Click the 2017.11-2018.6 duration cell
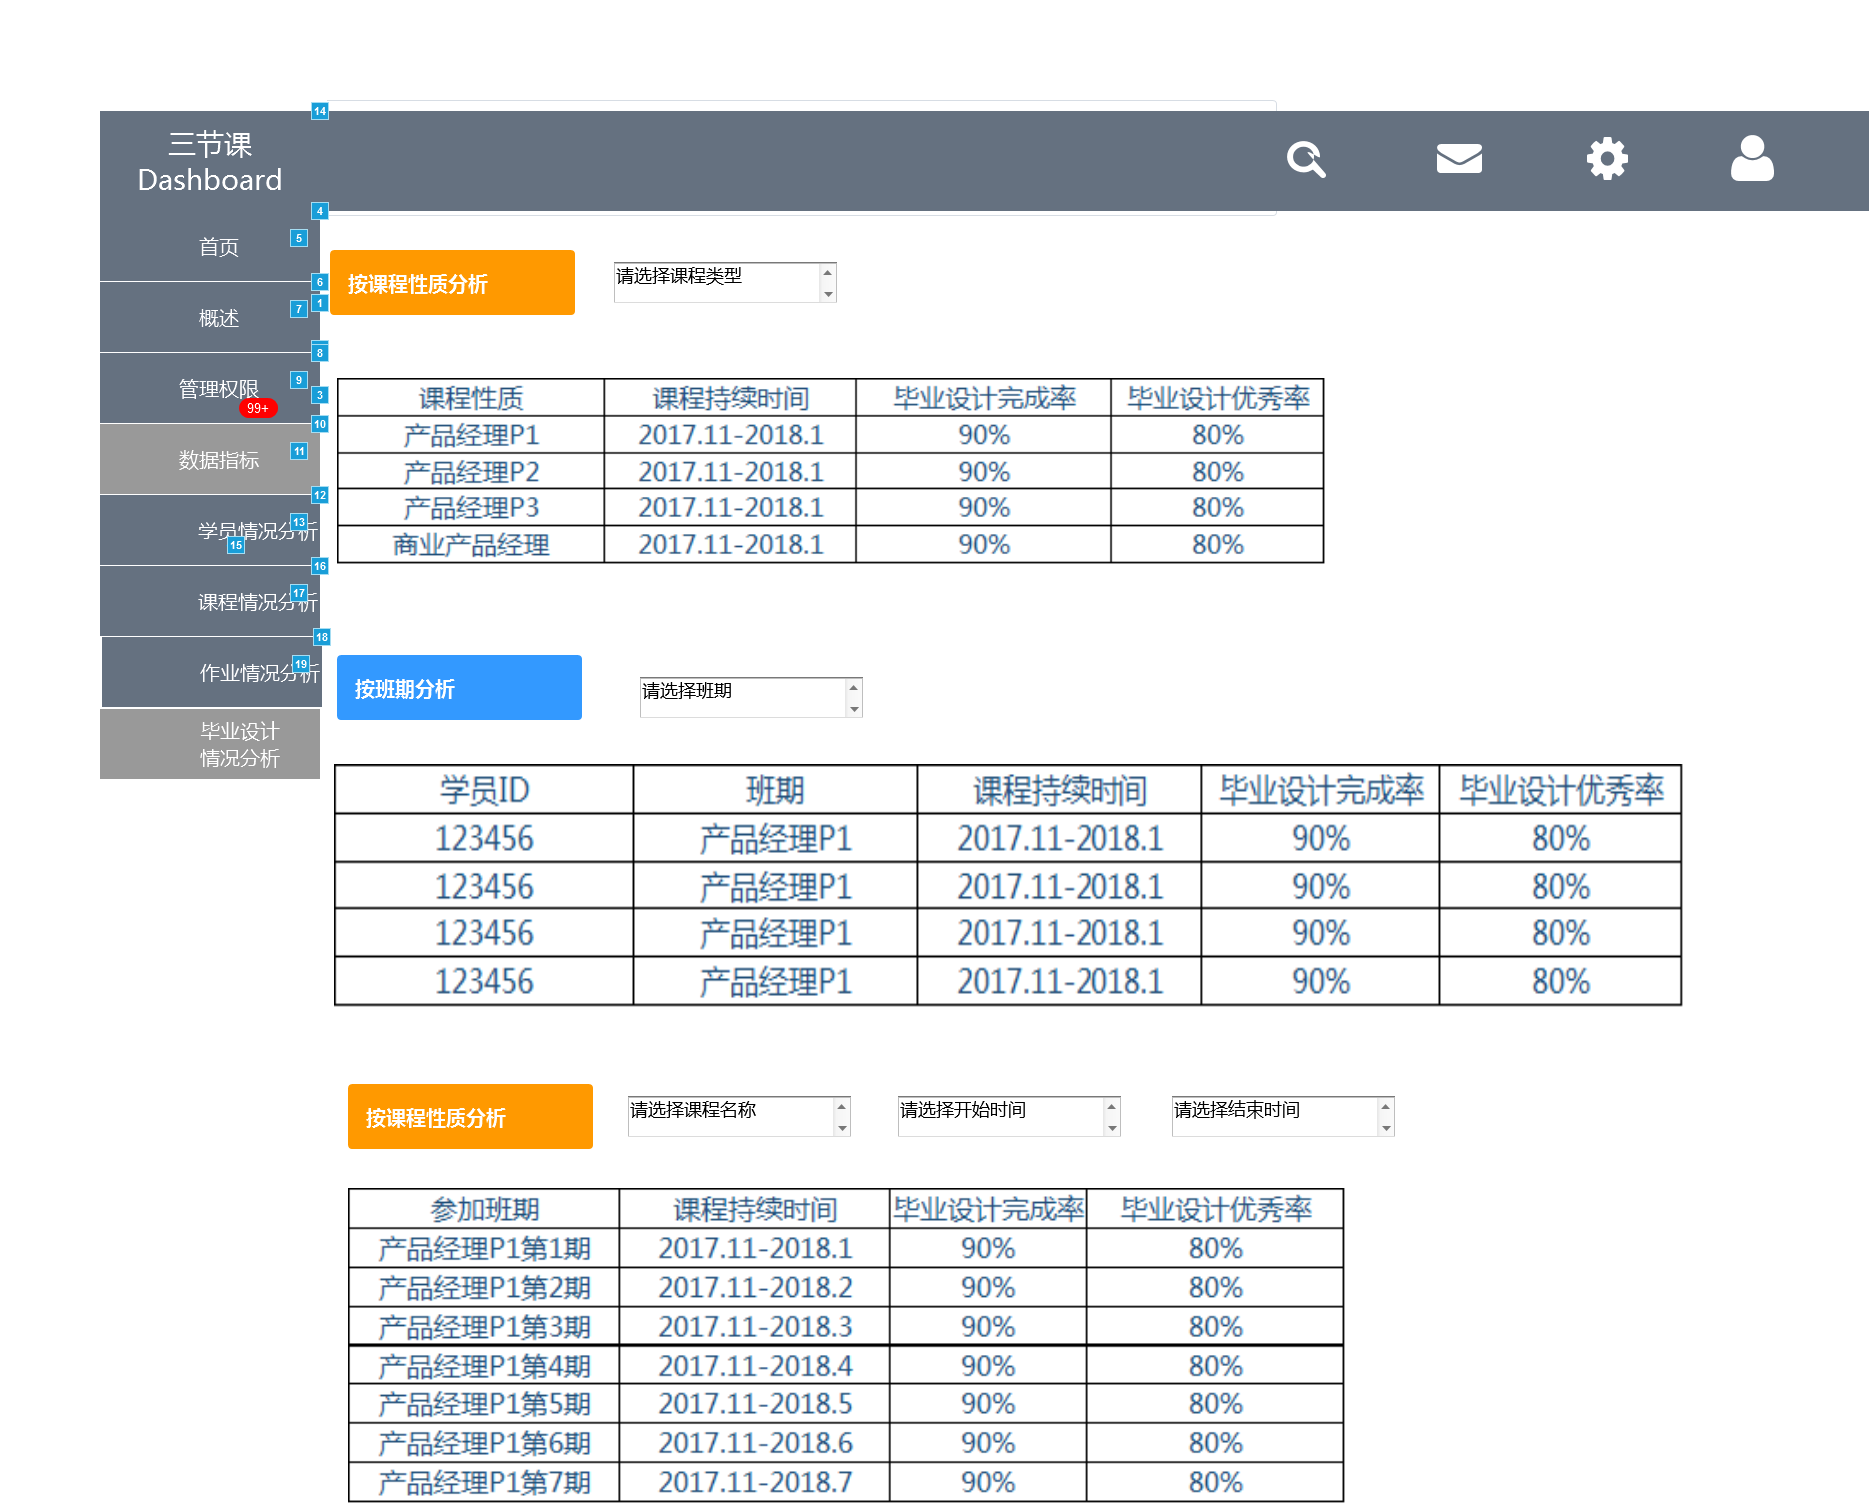 [755, 1443]
